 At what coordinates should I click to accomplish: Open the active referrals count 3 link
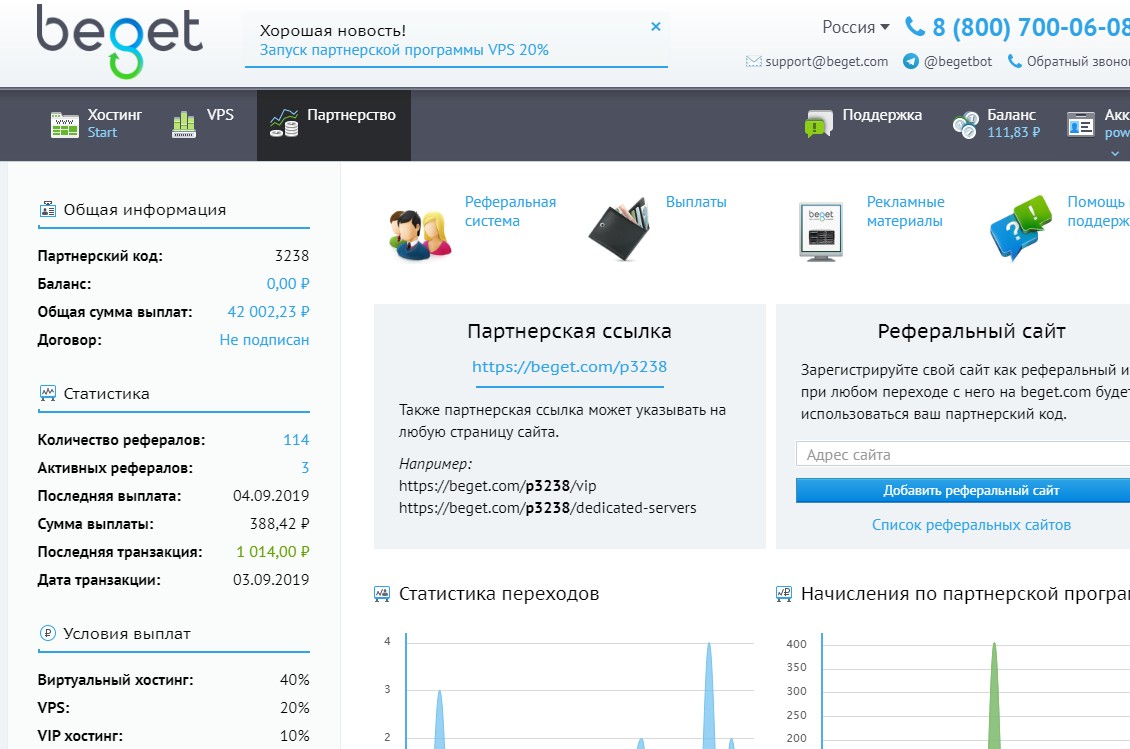click(305, 468)
